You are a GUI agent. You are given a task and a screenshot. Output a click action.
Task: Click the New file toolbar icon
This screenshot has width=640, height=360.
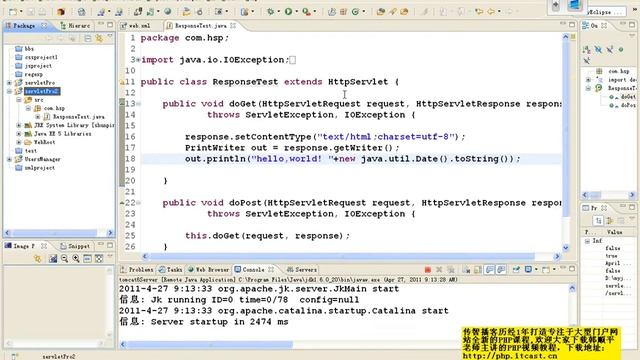click(13, 12)
